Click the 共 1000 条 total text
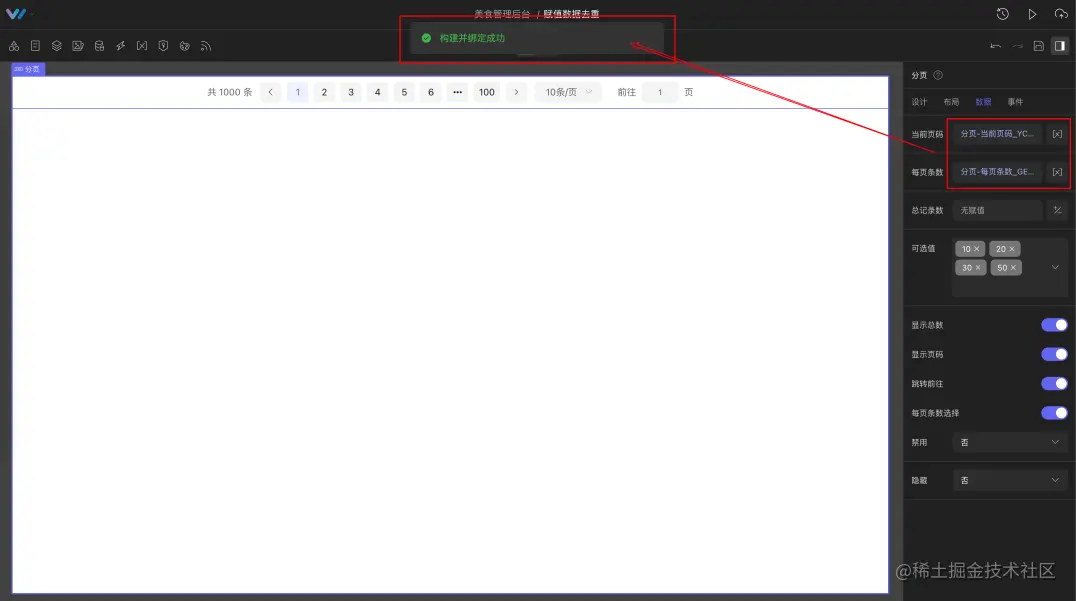 pyautogui.click(x=230, y=92)
